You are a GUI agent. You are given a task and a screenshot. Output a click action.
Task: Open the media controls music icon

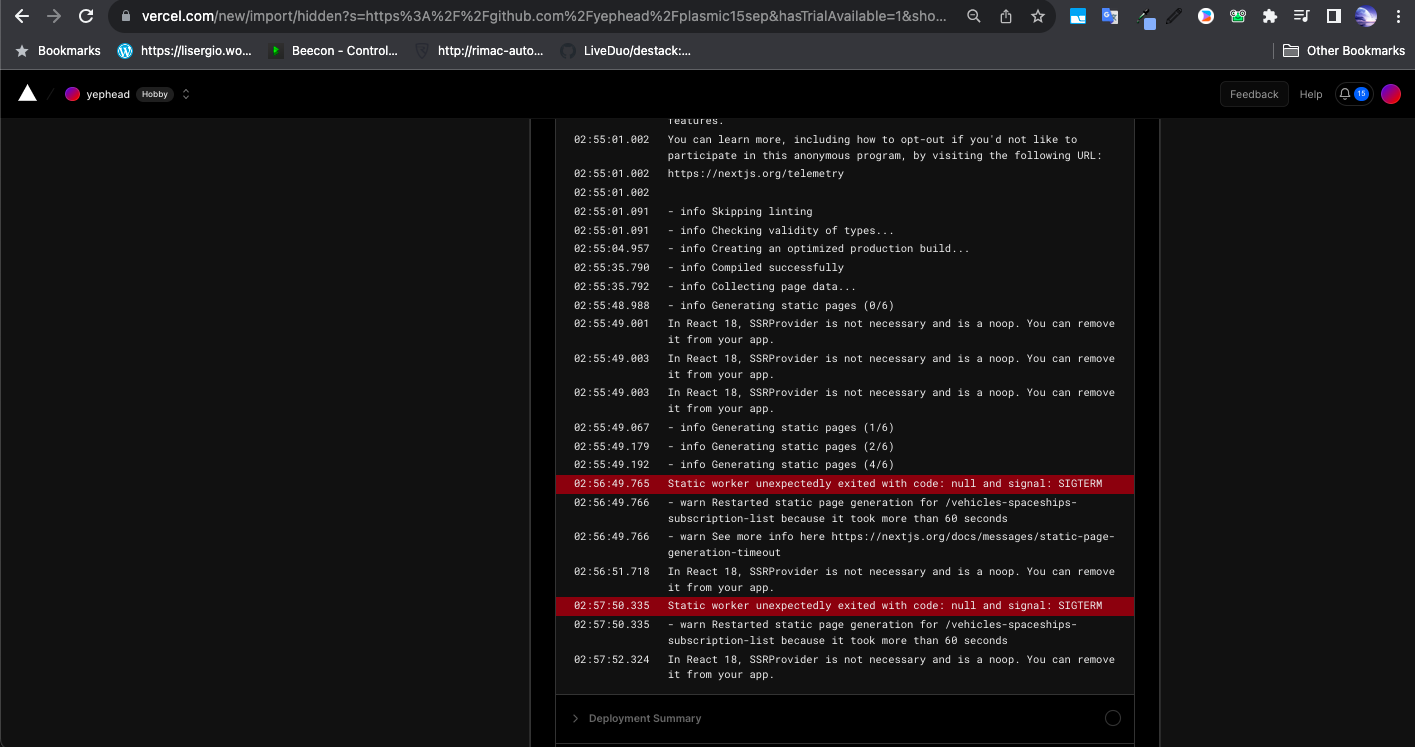pos(1301,16)
